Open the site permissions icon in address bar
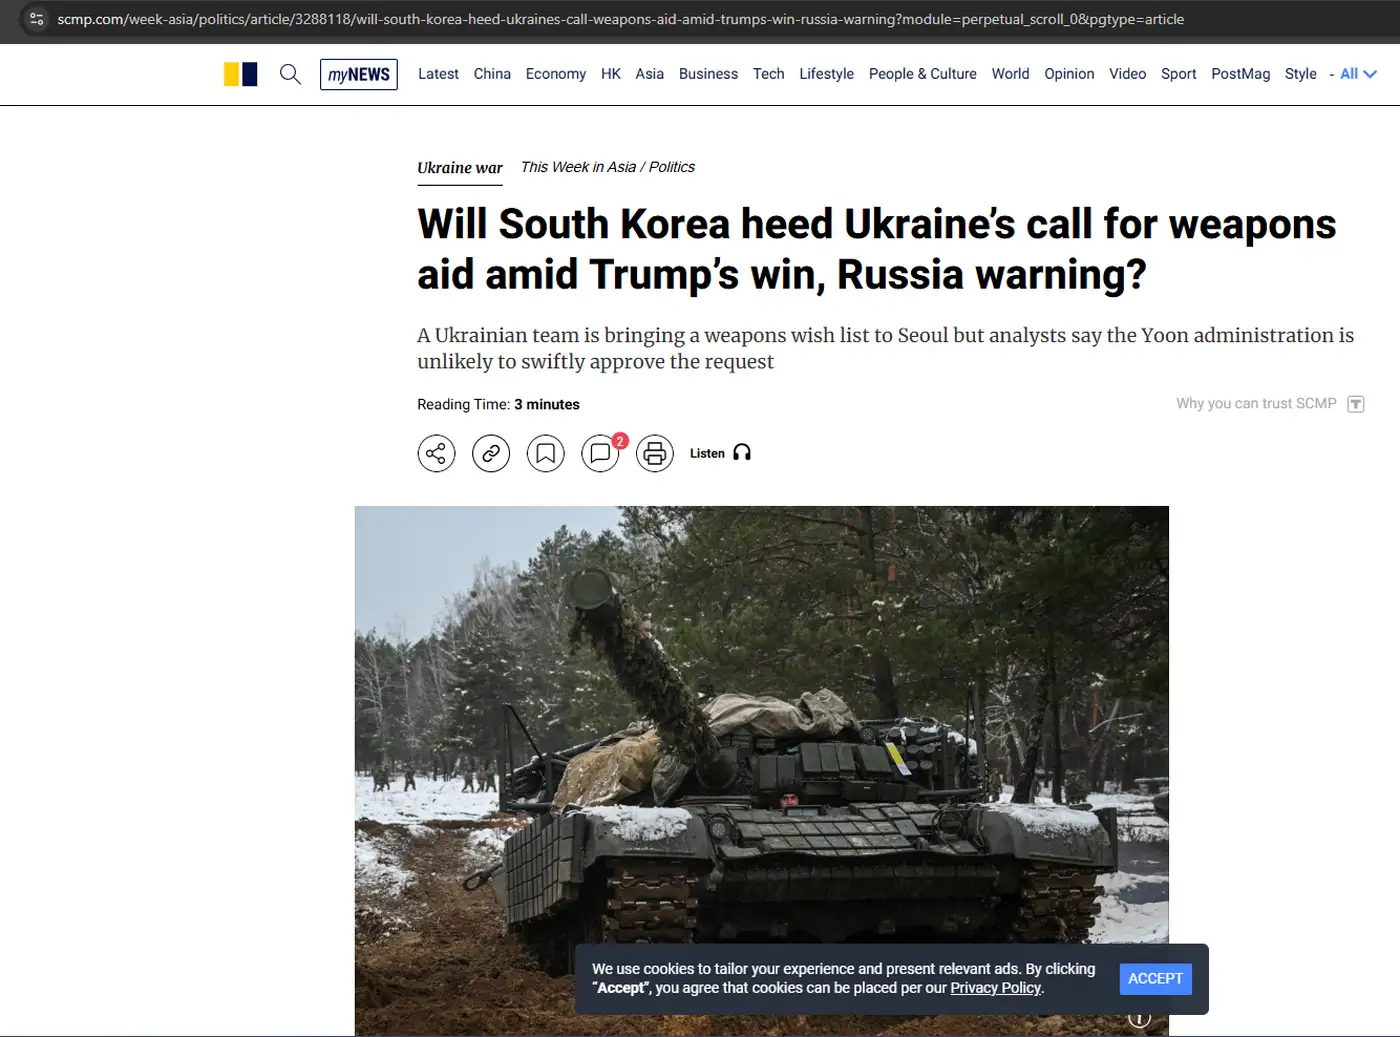The height and width of the screenshot is (1037, 1400). (x=35, y=18)
